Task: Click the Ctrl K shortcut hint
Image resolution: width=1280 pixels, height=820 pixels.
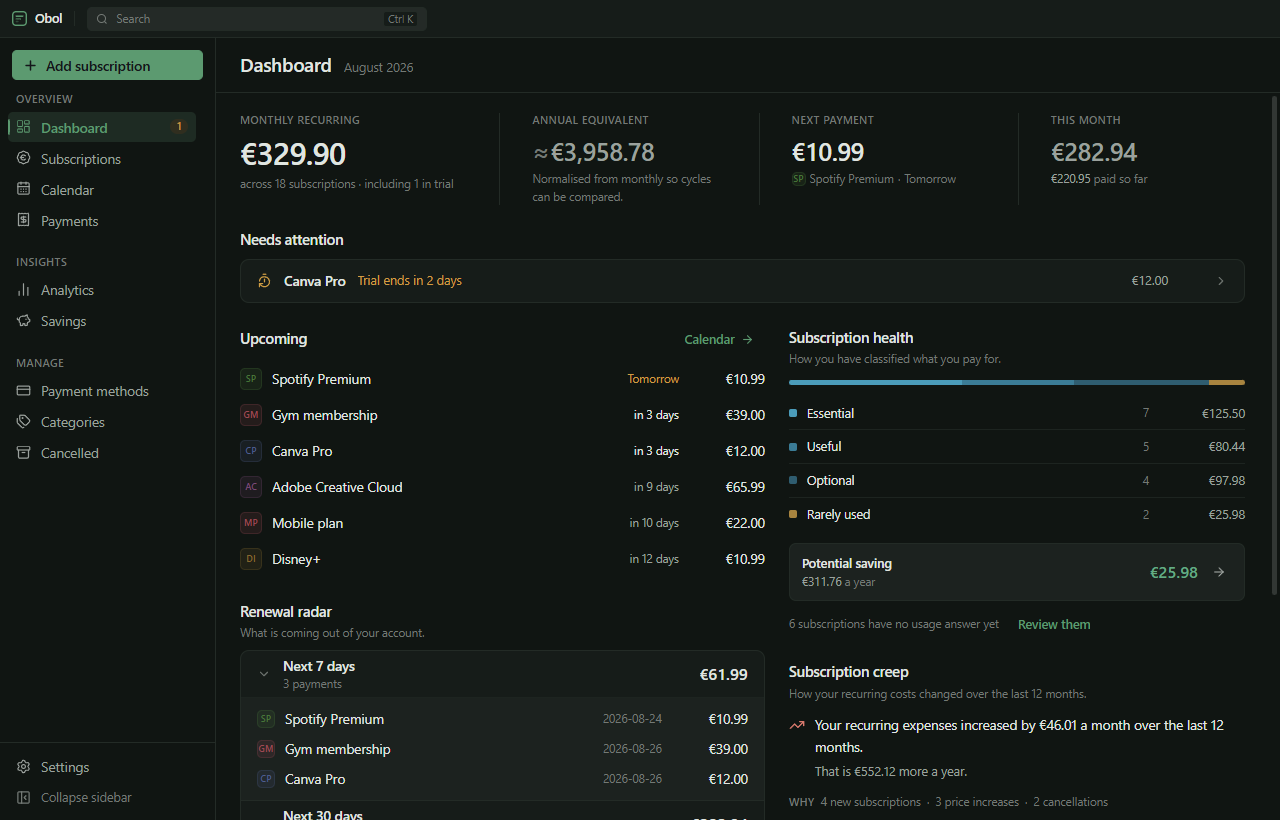Action: 400,19
